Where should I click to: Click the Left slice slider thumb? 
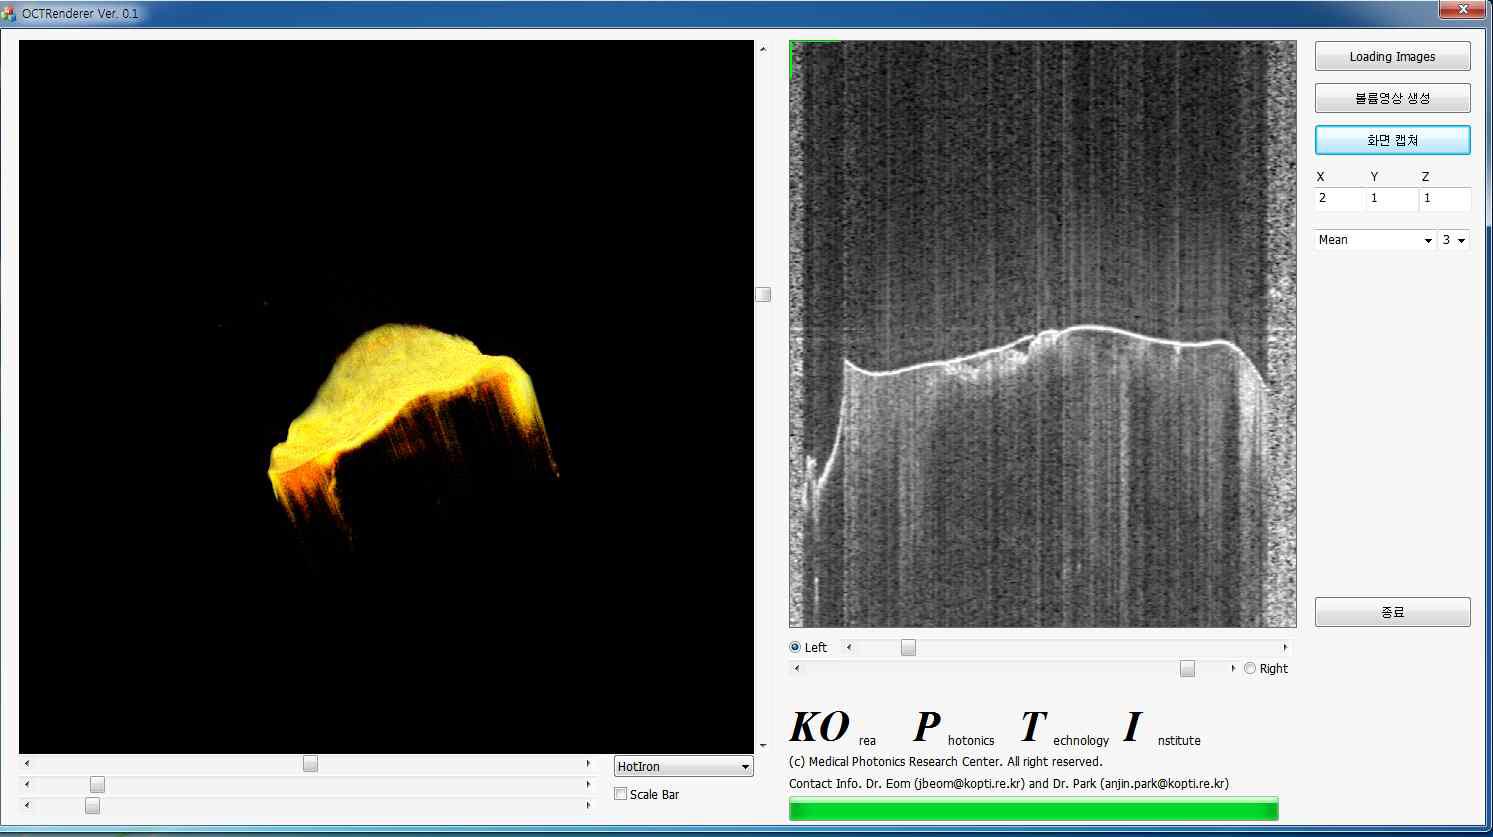point(908,647)
